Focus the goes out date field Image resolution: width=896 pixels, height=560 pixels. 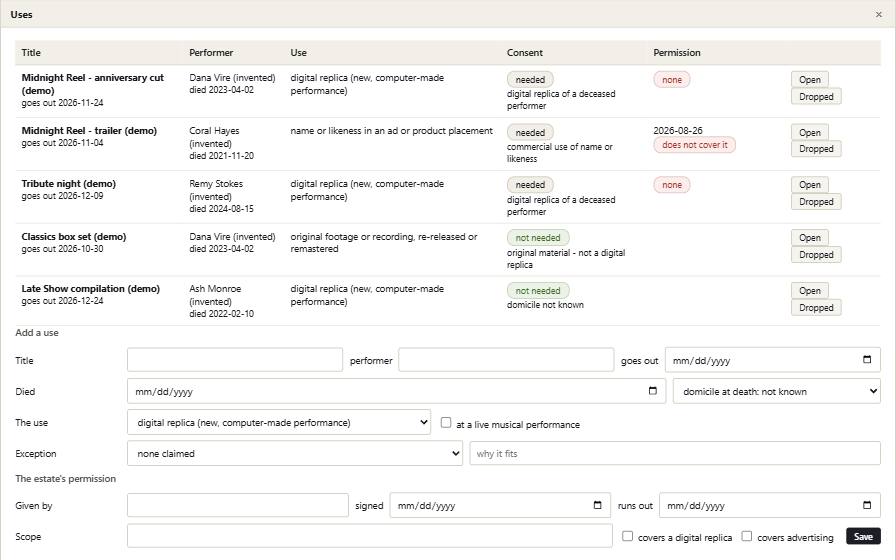pyautogui.click(x=773, y=360)
